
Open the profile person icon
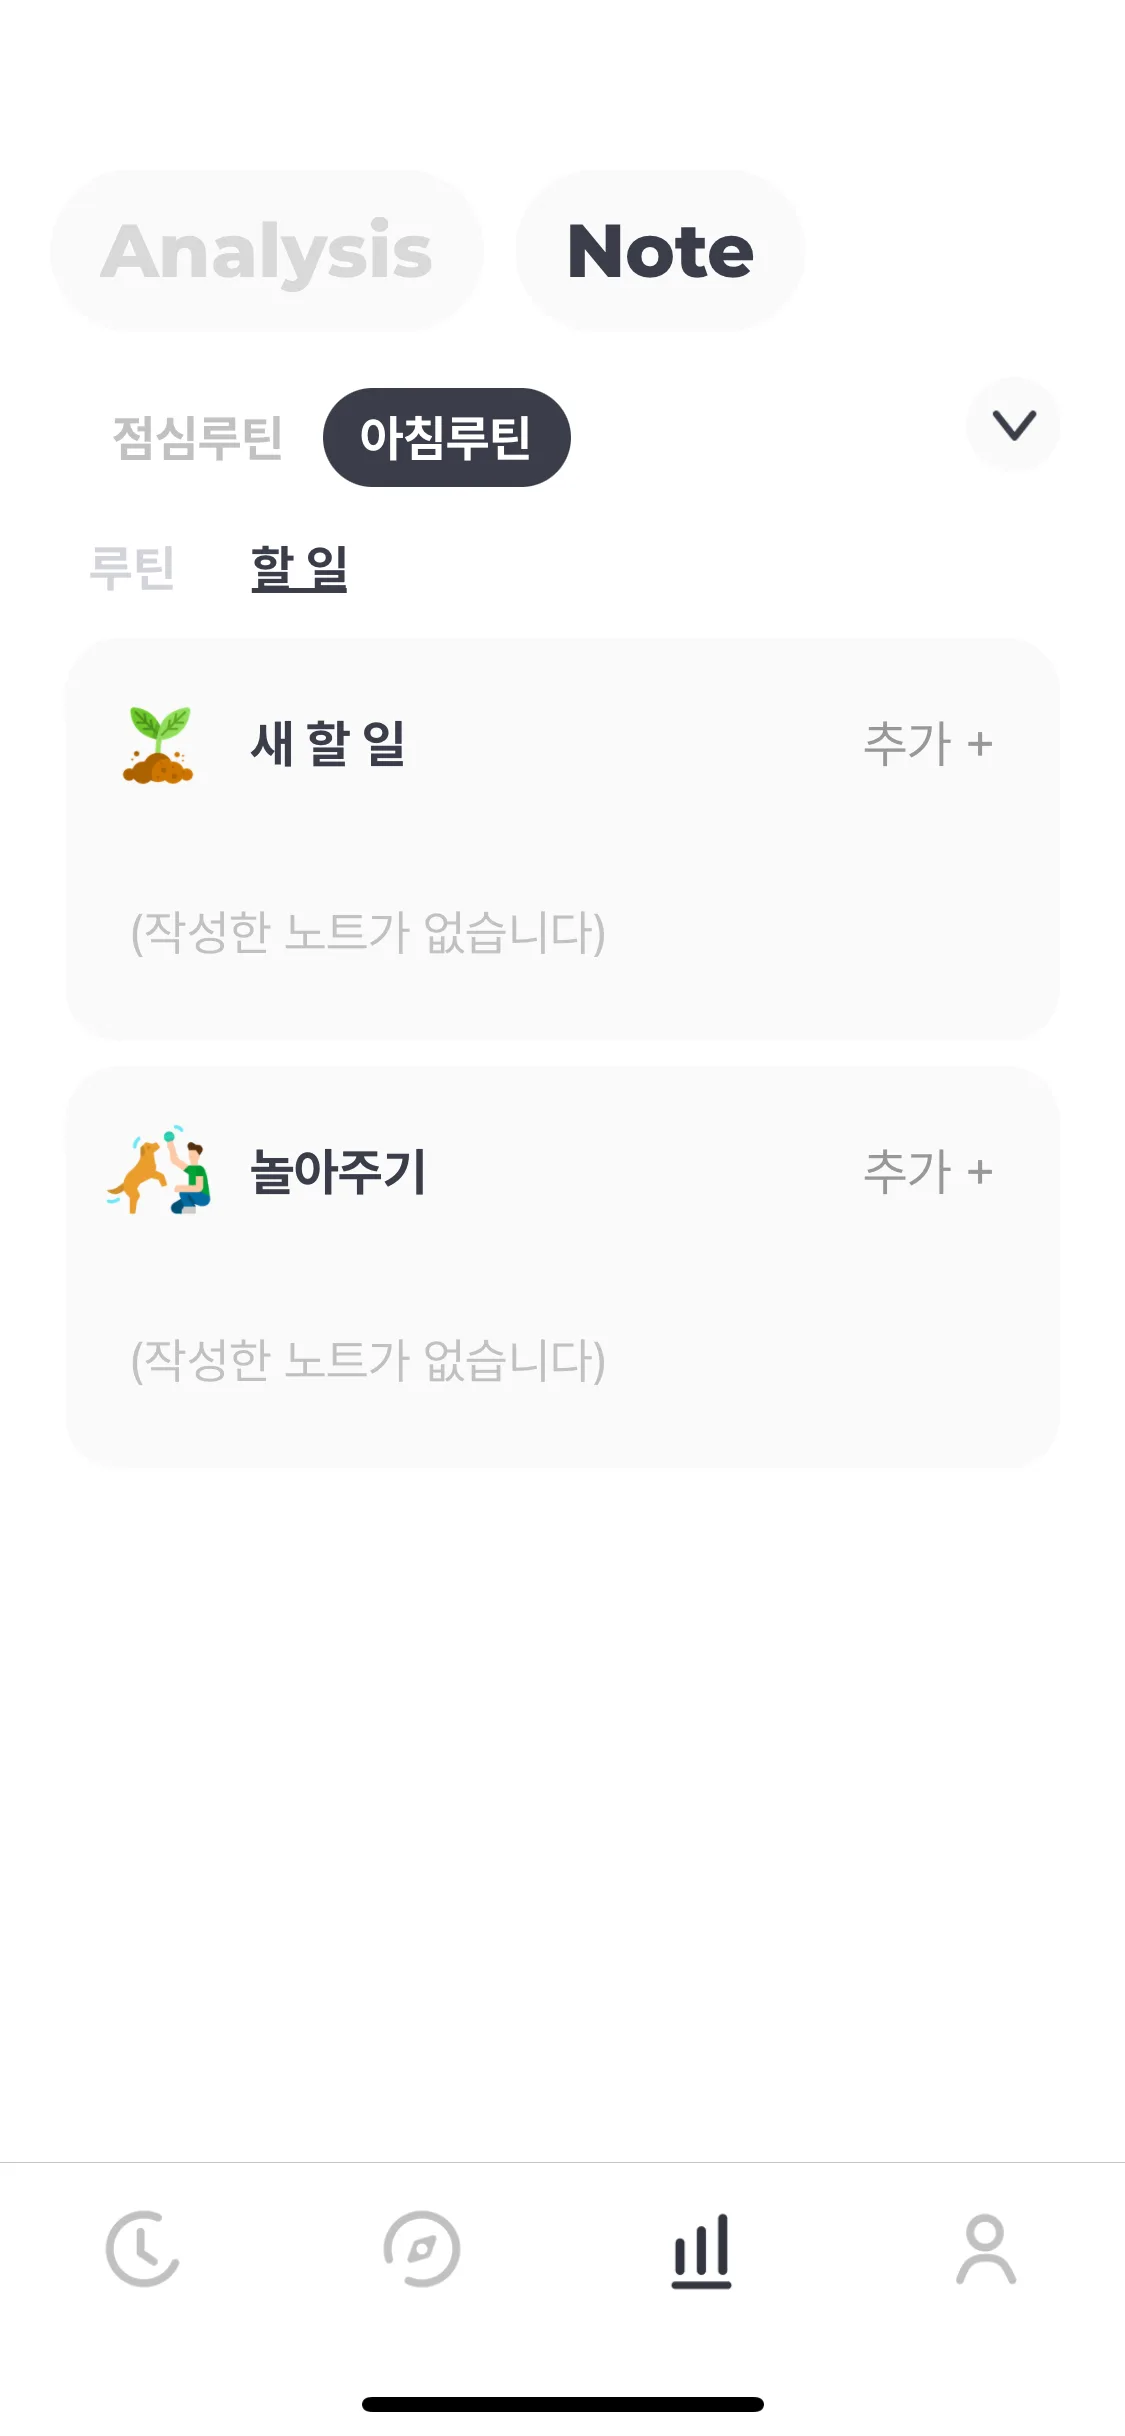986,2250
